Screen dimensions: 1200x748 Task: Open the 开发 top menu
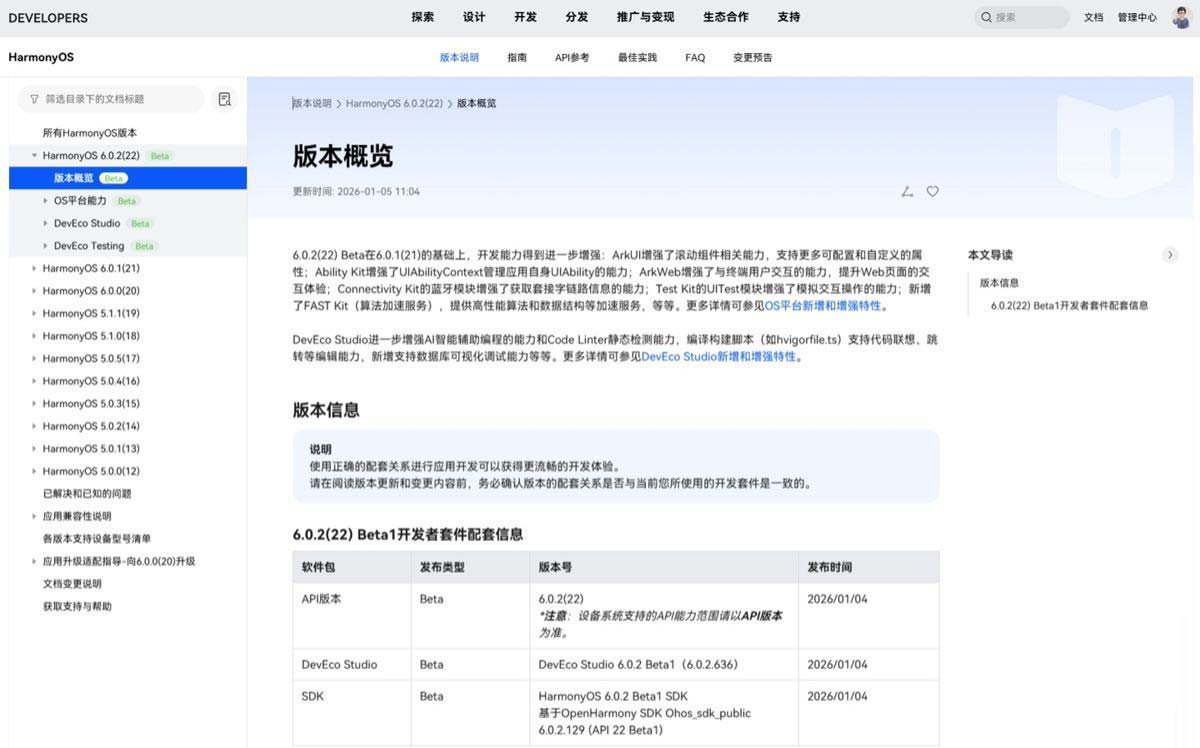click(525, 17)
